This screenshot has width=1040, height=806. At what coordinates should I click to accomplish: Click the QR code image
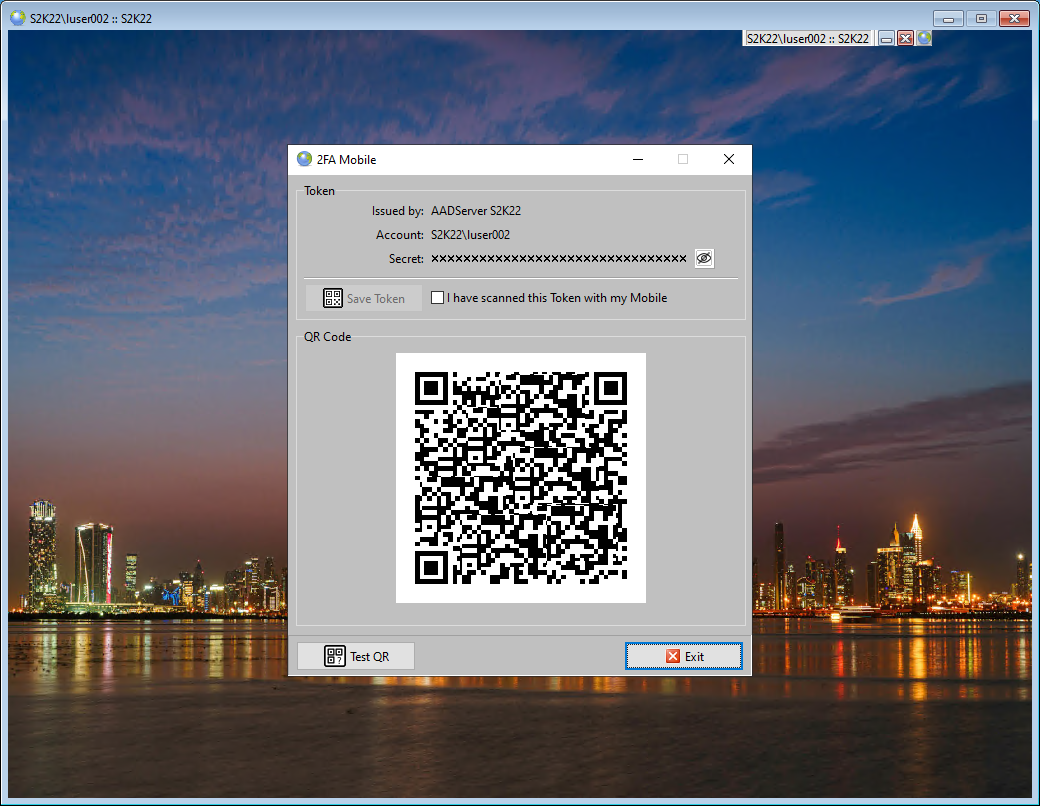point(520,478)
